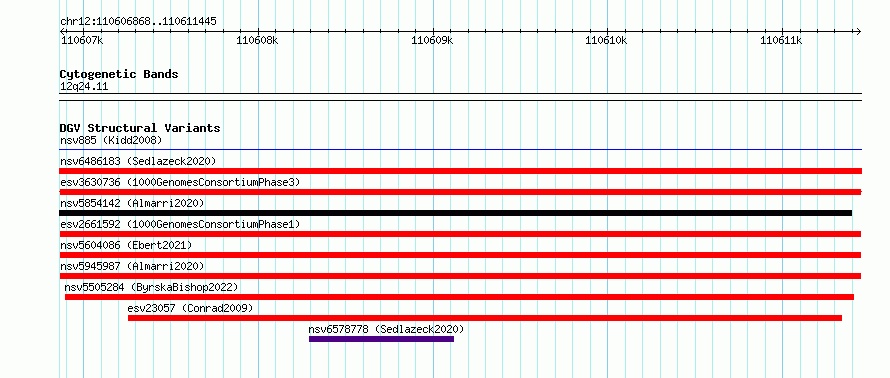This screenshot has height=378, width=890.
Task: Click nsv885 (Kidd2008) label
Action: click(111, 140)
